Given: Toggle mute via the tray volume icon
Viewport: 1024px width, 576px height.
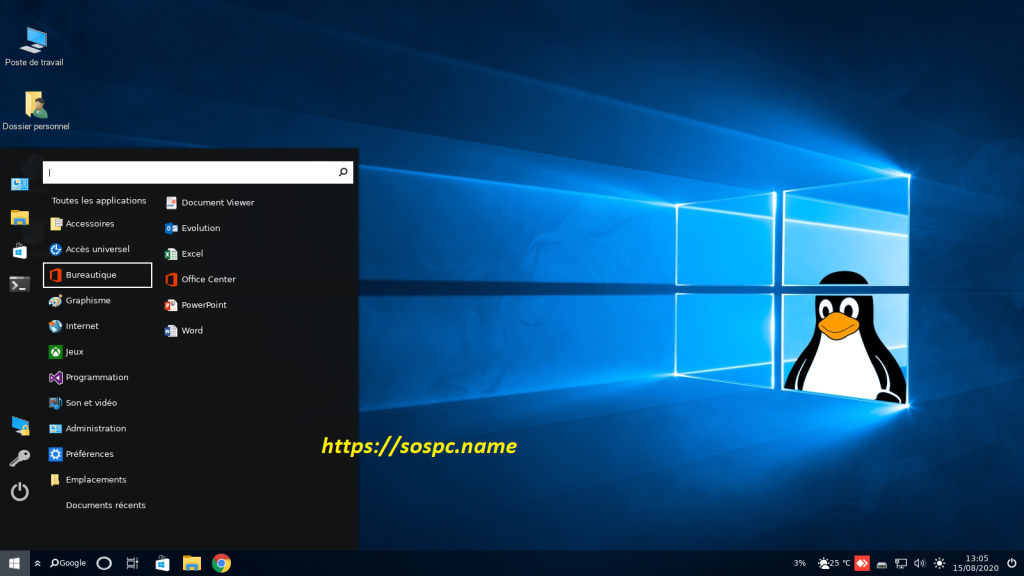Looking at the screenshot, I should click(x=919, y=563).
